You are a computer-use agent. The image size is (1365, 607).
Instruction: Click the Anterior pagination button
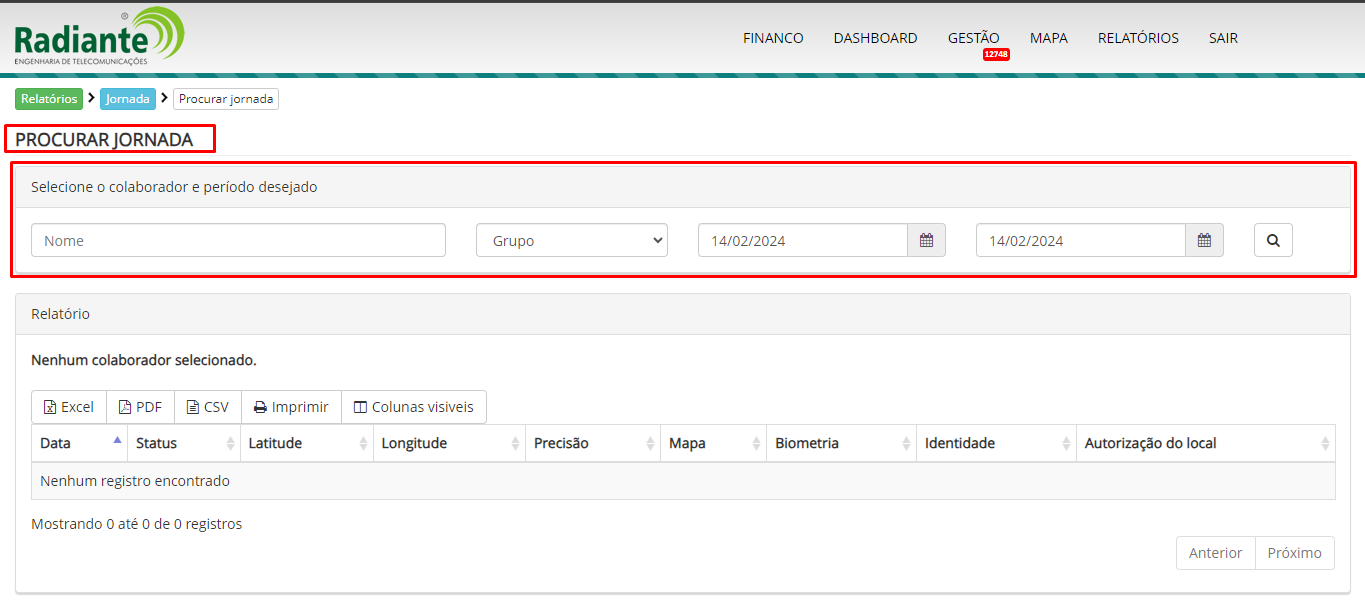pos(1215,553)
